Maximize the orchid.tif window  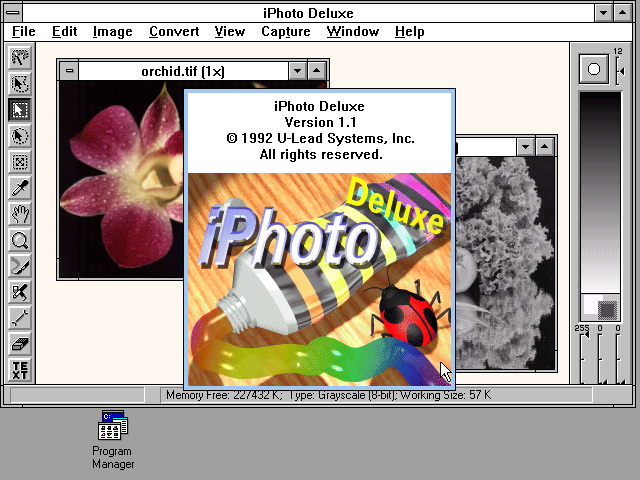click(x=317, y=71)
